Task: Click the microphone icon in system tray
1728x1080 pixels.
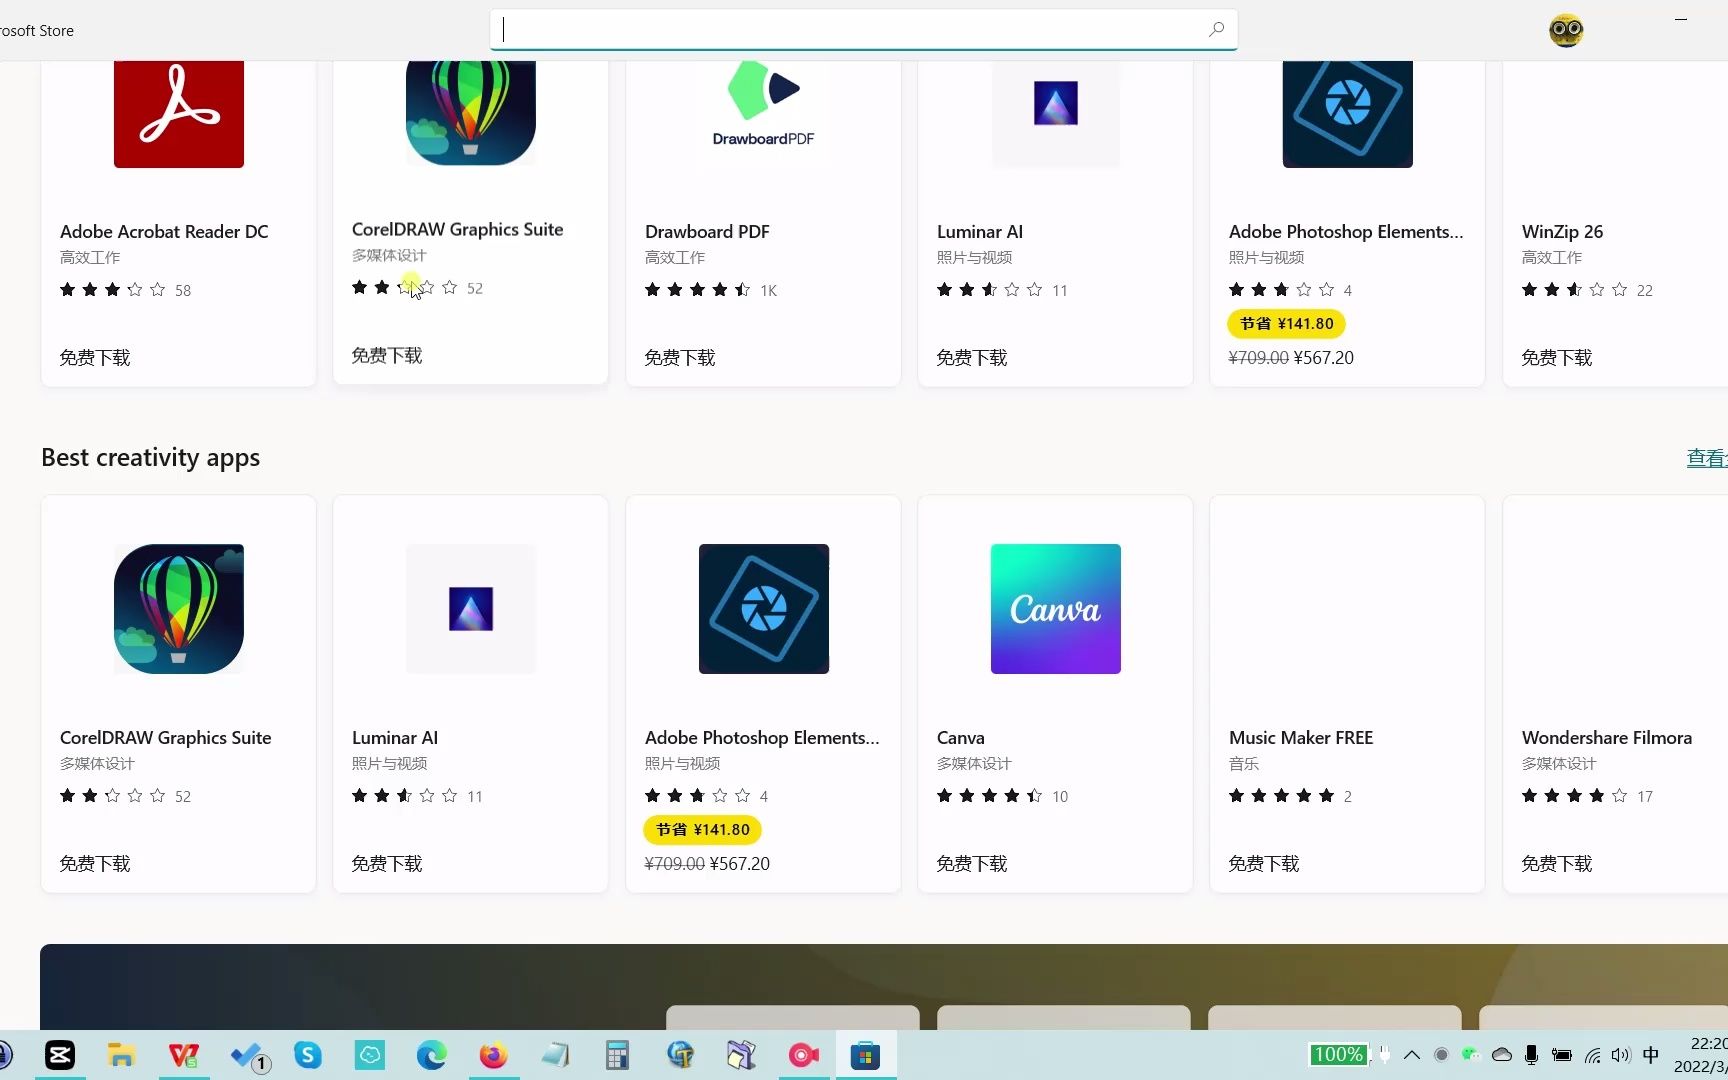Action: (1532, 1055)
